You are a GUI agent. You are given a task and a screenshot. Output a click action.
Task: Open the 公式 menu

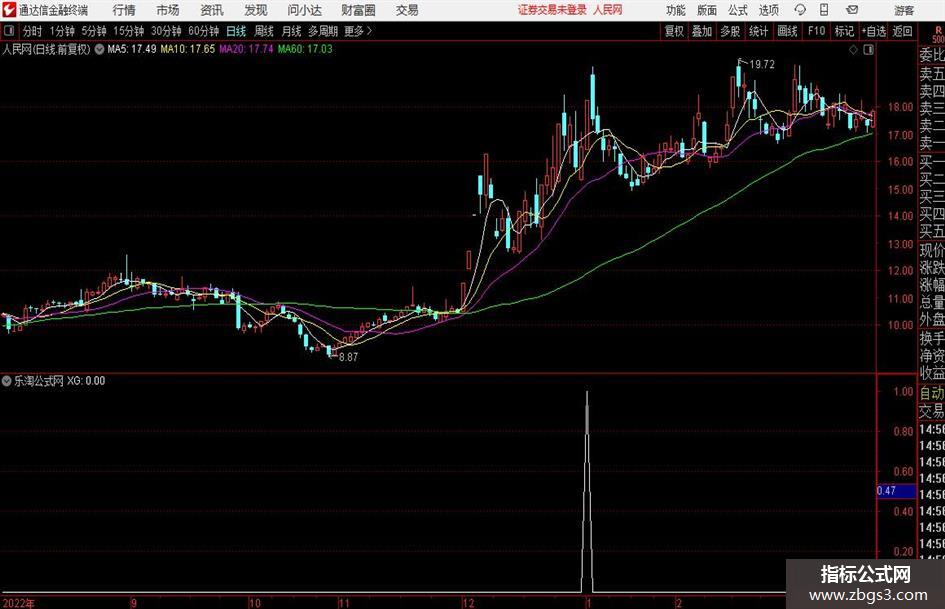(x=737, y=10)
